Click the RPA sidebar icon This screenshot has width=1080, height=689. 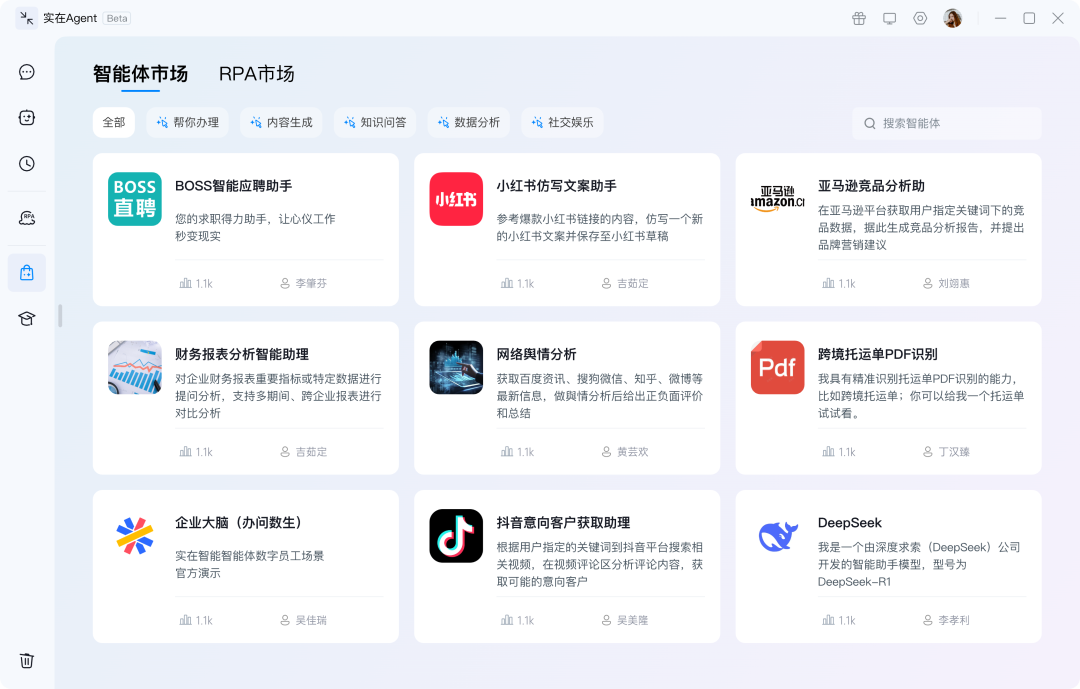(26, 216)
